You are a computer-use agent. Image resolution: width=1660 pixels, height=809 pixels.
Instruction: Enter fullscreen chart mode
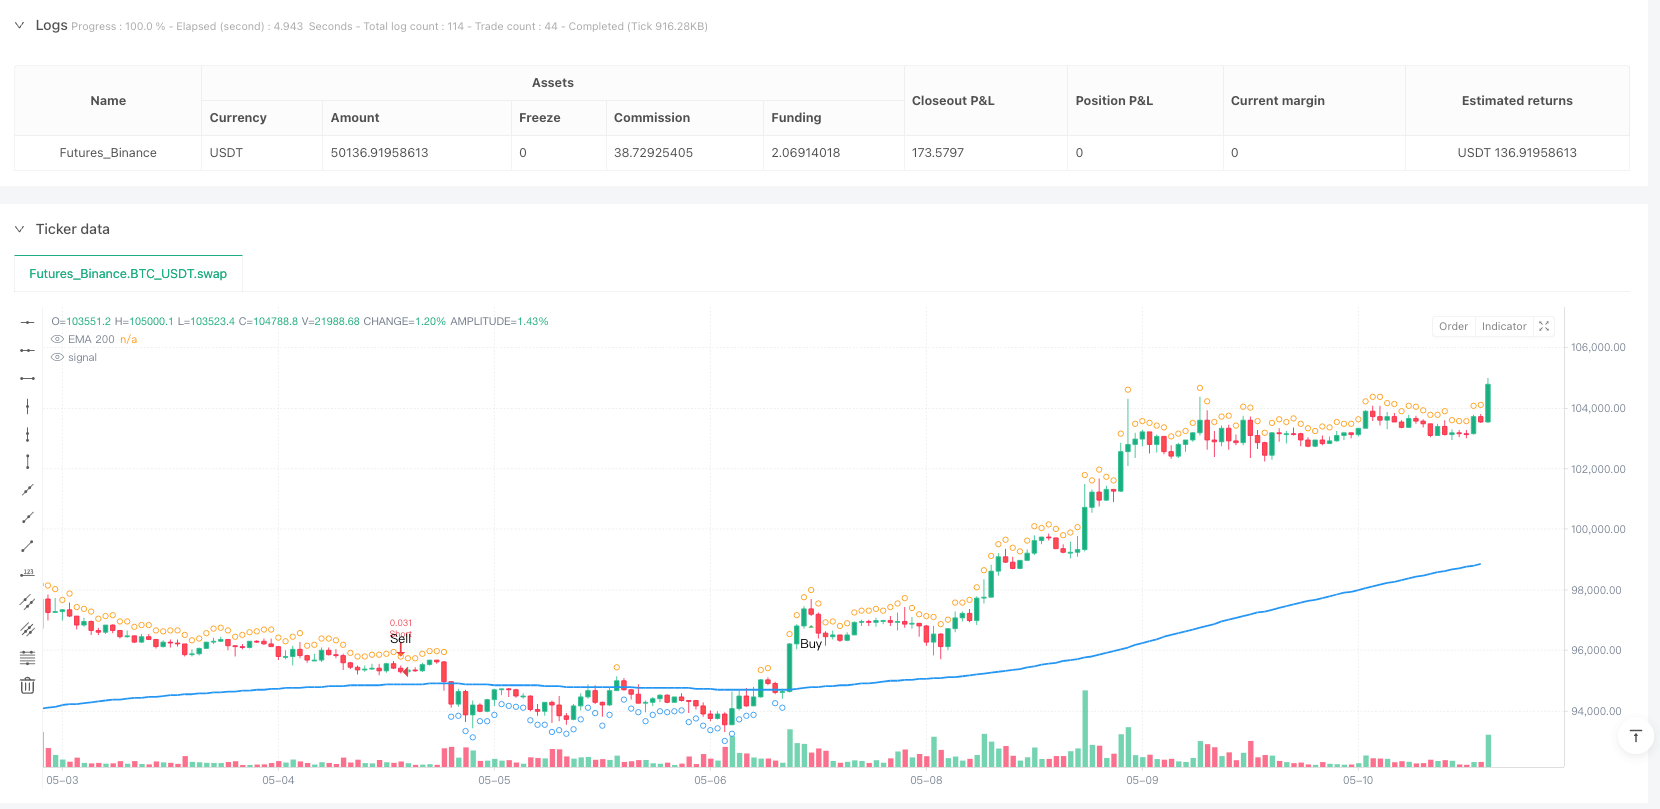click(x=1544, y=326)
